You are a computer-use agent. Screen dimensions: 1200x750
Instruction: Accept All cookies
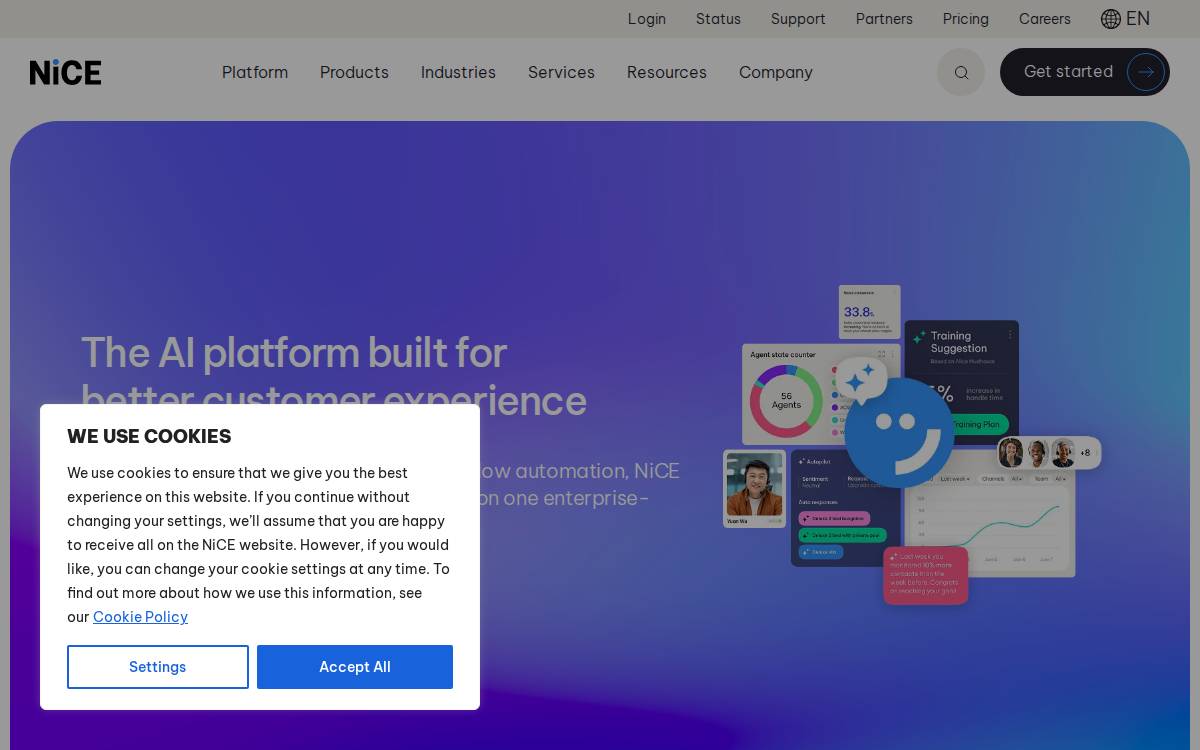pos(355,667)
